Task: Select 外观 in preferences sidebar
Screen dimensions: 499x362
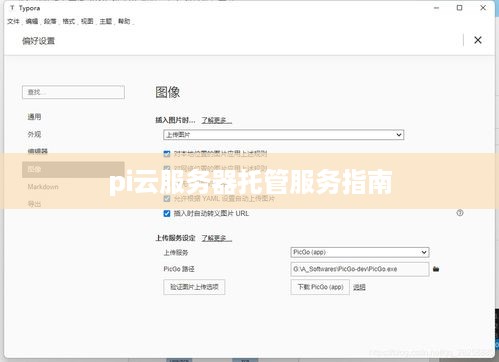Action: (34, 134)
